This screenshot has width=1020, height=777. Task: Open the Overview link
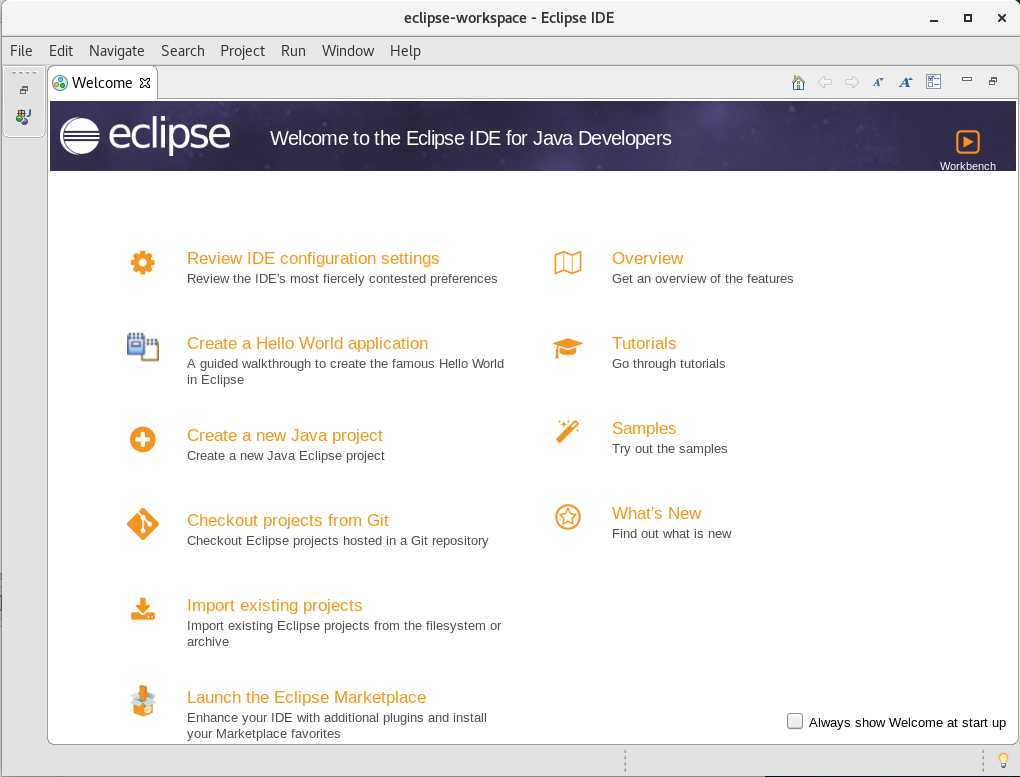pos(647,258)
